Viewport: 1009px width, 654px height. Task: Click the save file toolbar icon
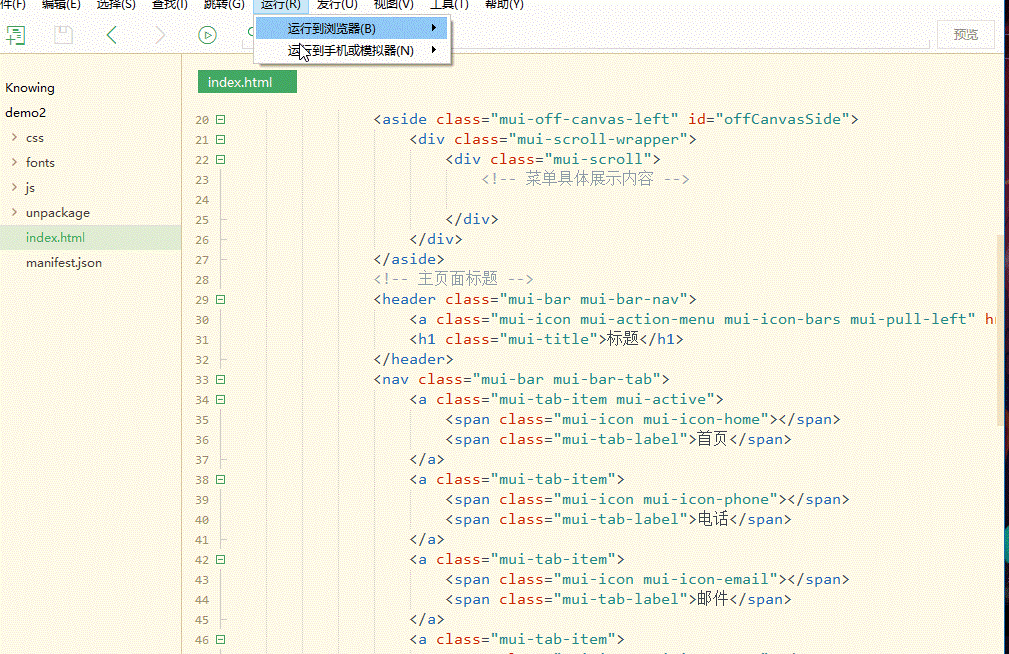pos(63,35)
